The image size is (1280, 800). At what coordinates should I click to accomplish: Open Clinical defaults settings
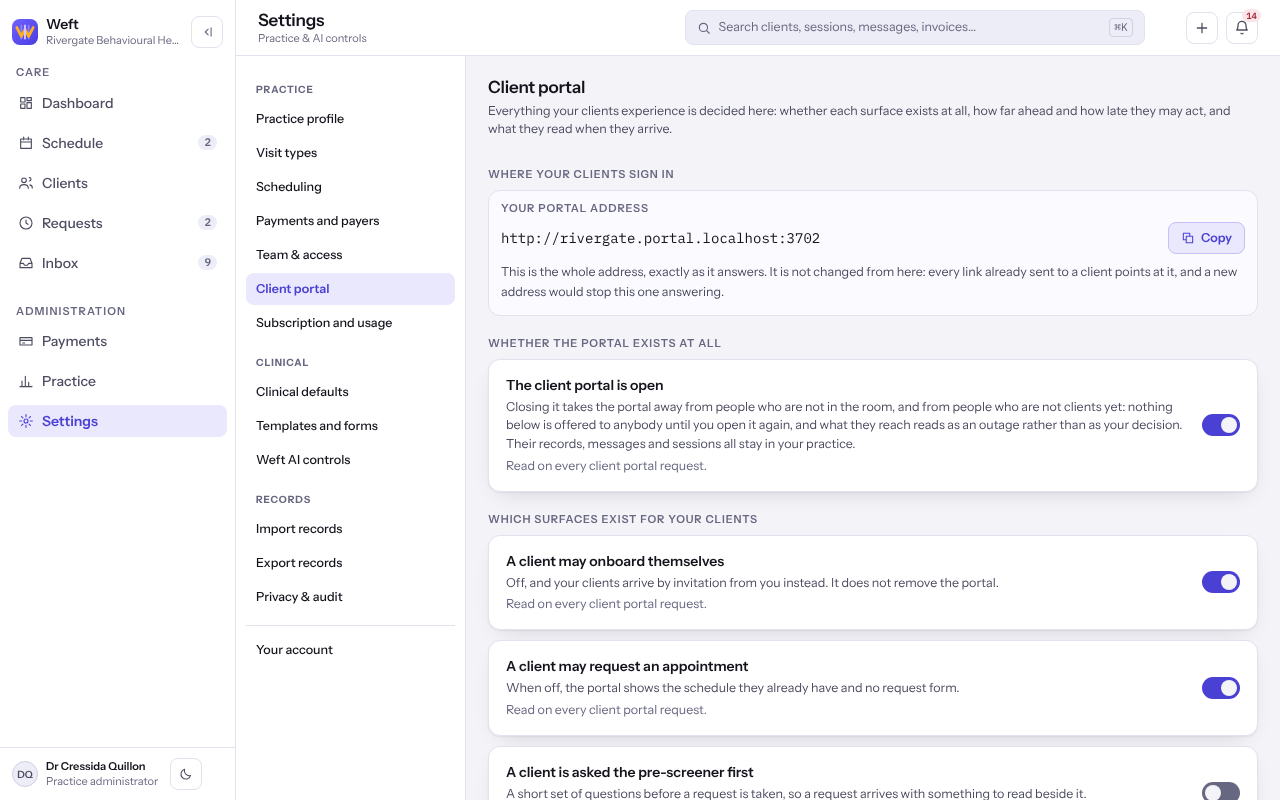pos(350,392)
